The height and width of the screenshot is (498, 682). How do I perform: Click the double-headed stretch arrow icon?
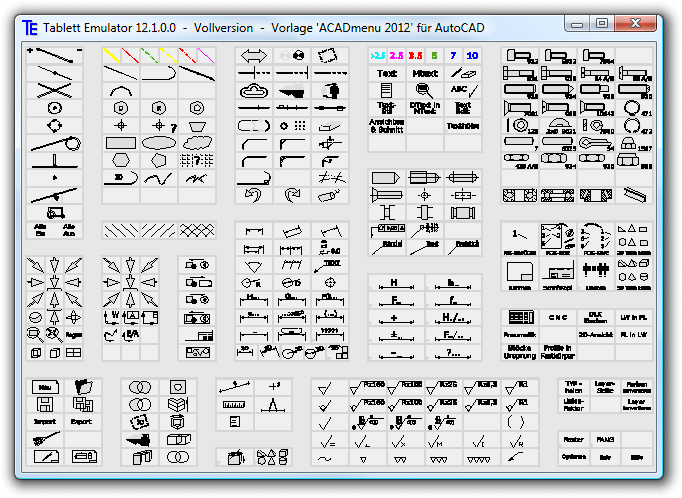click(x=254, y=55)
